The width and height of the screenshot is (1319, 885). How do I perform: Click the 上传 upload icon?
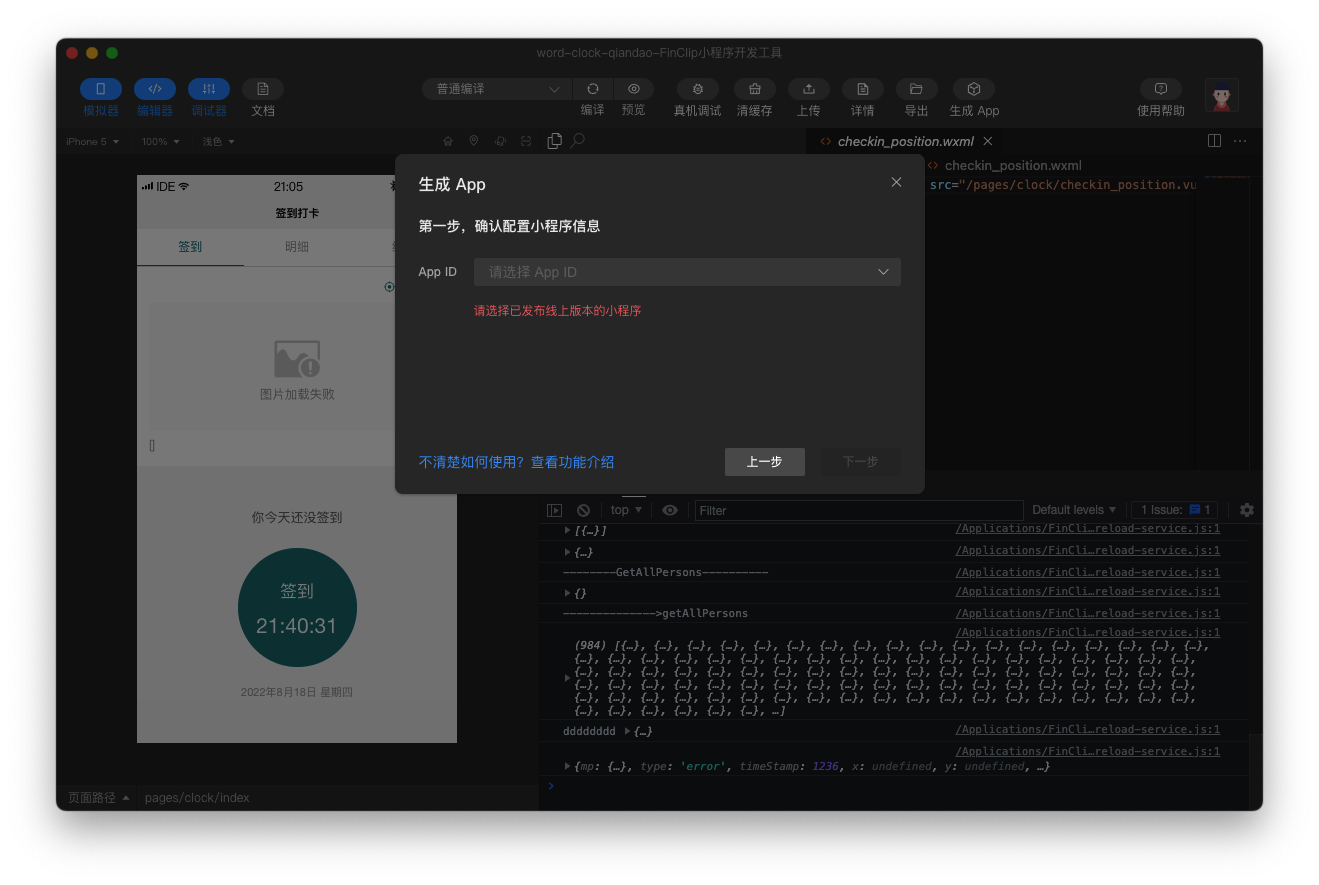coord(808,89)
